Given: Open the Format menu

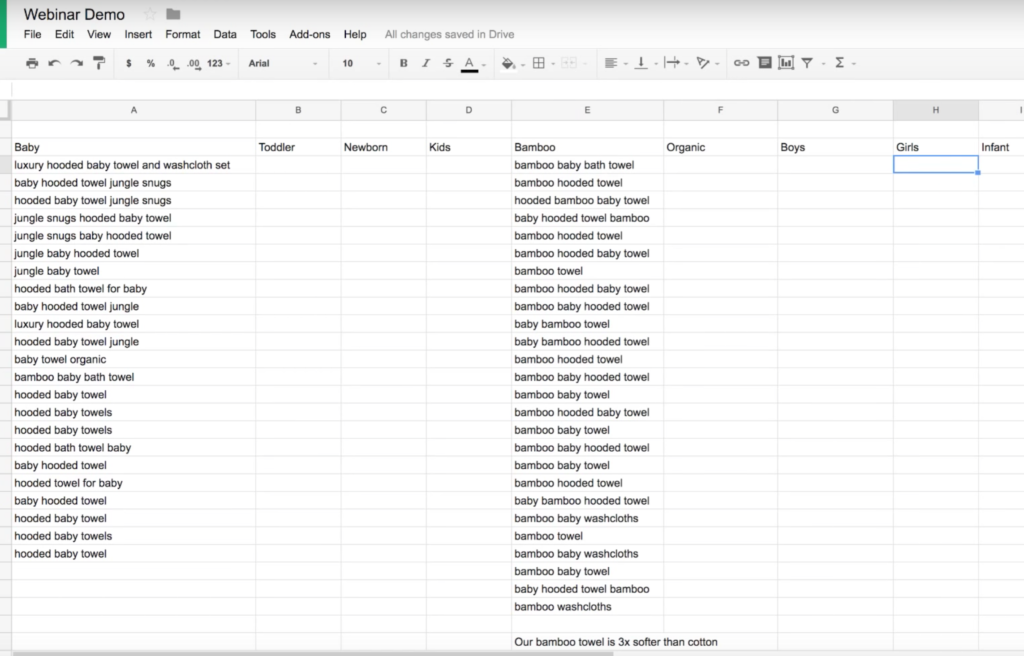Looking at the screenshot, I should [x=183, y=34].
